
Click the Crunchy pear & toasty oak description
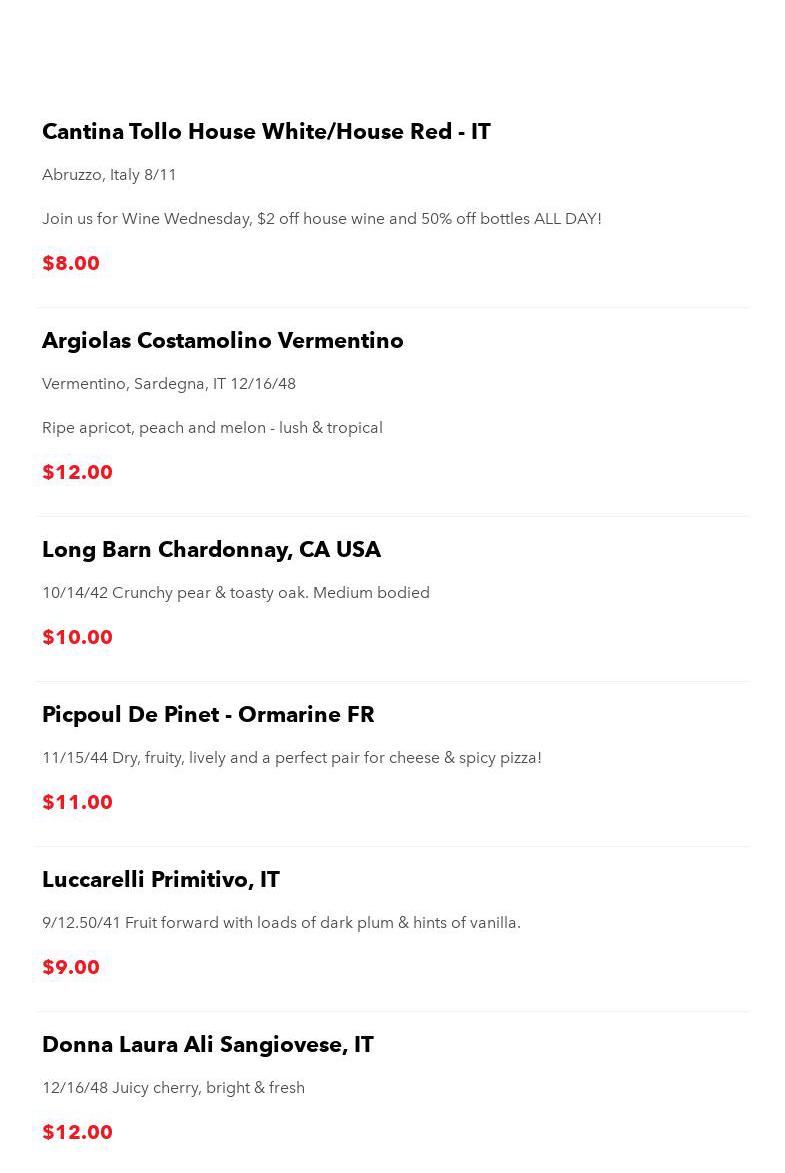click(236, 592)
